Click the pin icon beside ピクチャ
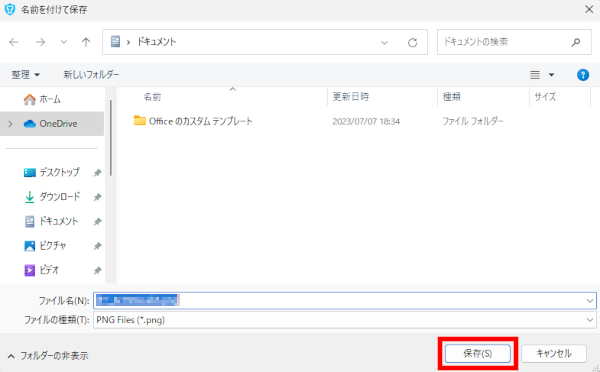The height and width of the screenshot is (372, 600). 97,246
